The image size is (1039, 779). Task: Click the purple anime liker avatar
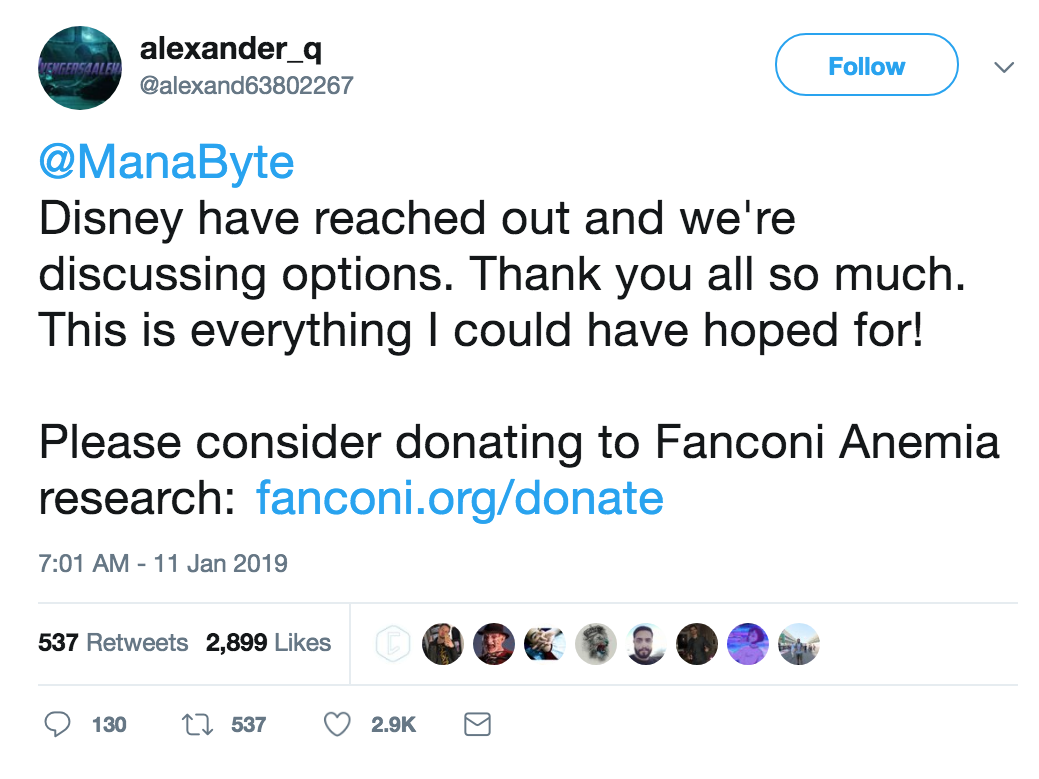coord(747,644)
